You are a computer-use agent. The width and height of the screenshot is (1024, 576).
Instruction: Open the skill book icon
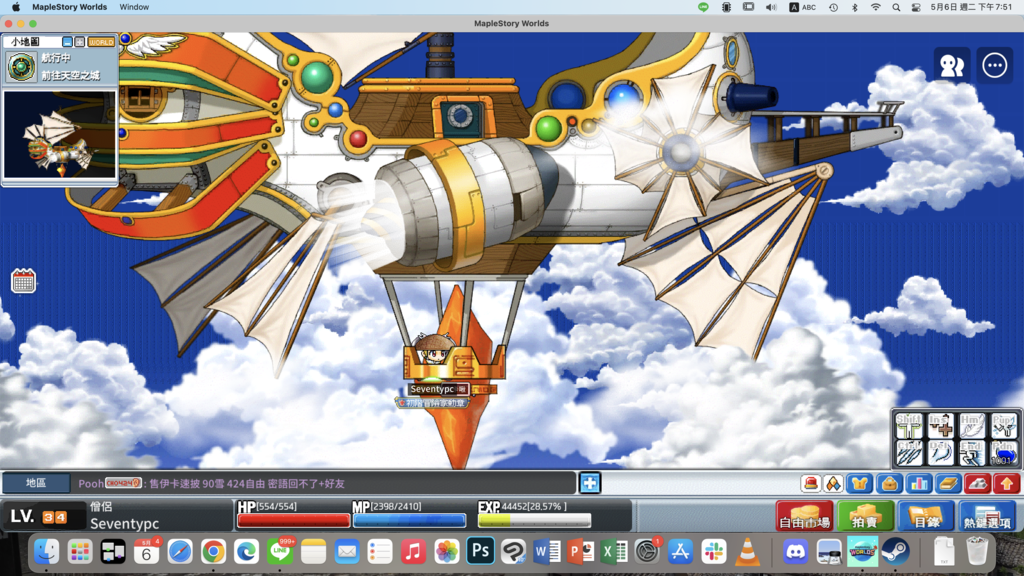948,483
